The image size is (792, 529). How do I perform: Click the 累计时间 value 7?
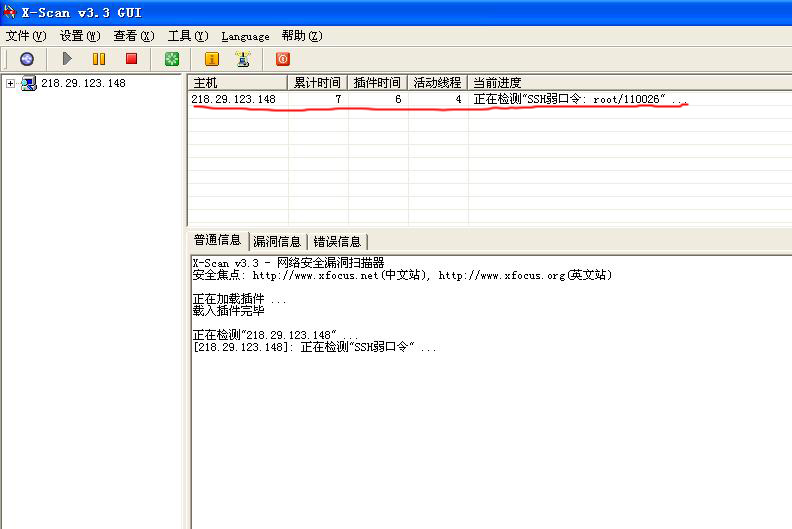[x=338, y=99]
